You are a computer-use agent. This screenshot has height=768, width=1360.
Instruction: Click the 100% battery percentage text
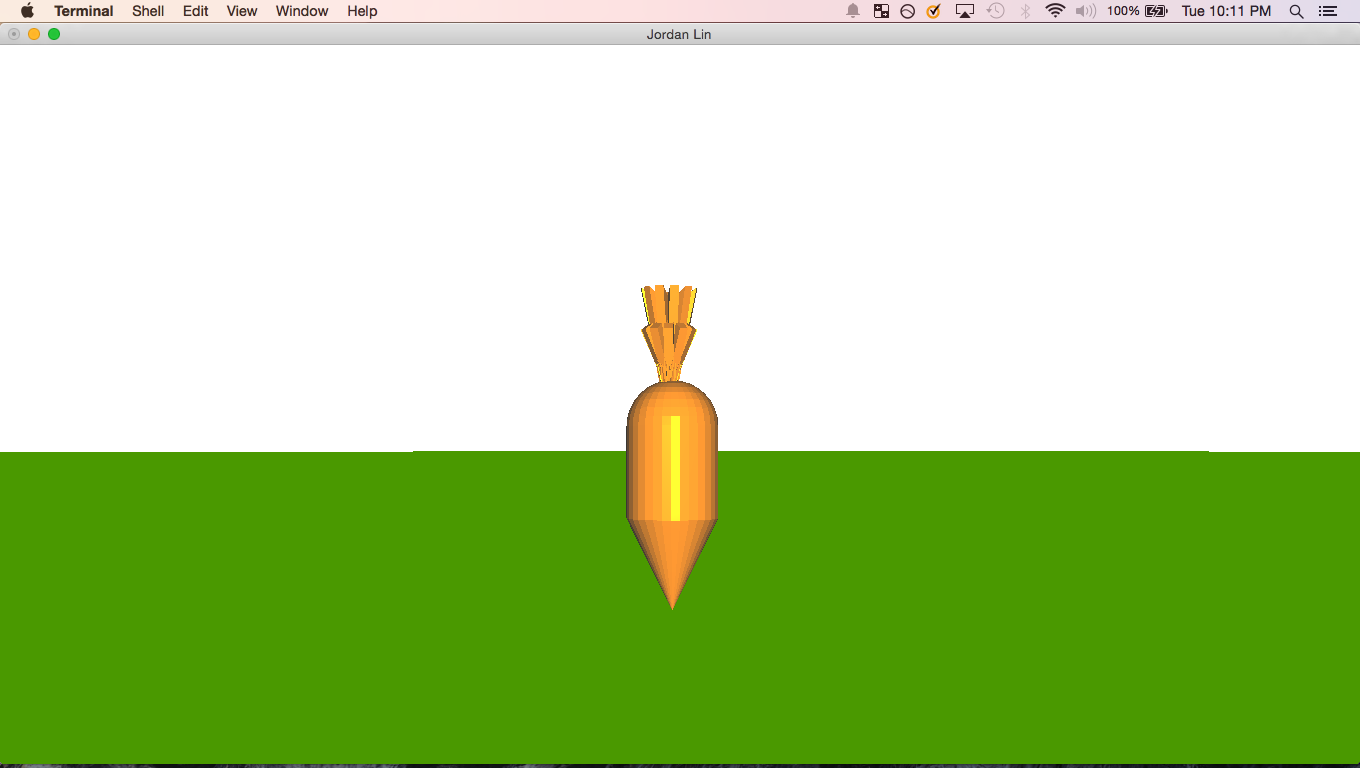(1123, 11)
